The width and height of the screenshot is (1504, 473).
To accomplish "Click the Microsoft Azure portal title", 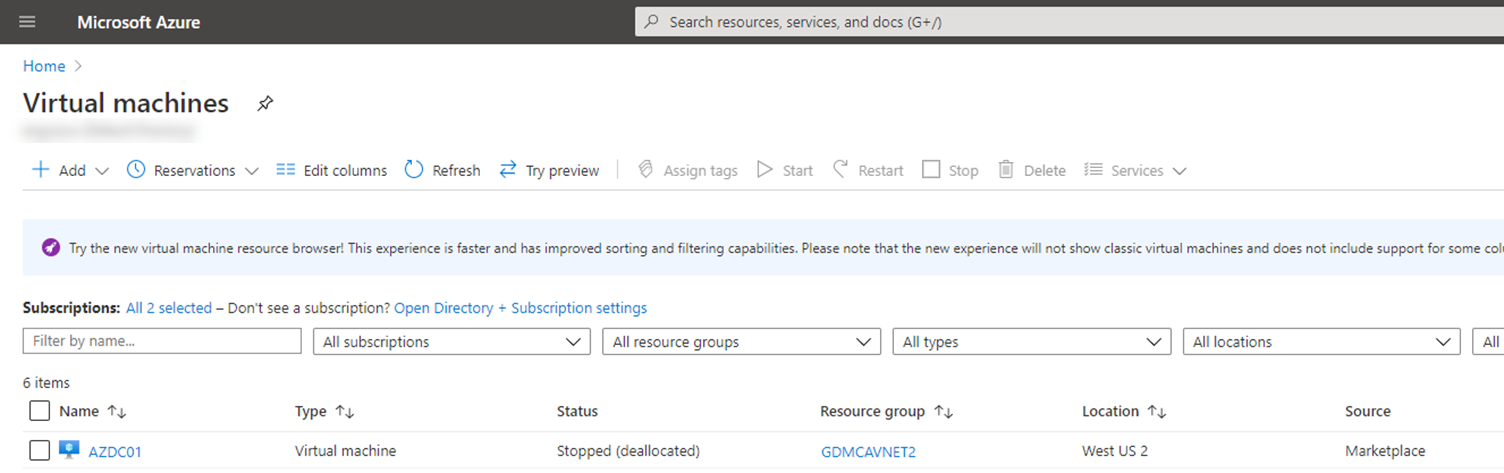I will click(138, 22).
